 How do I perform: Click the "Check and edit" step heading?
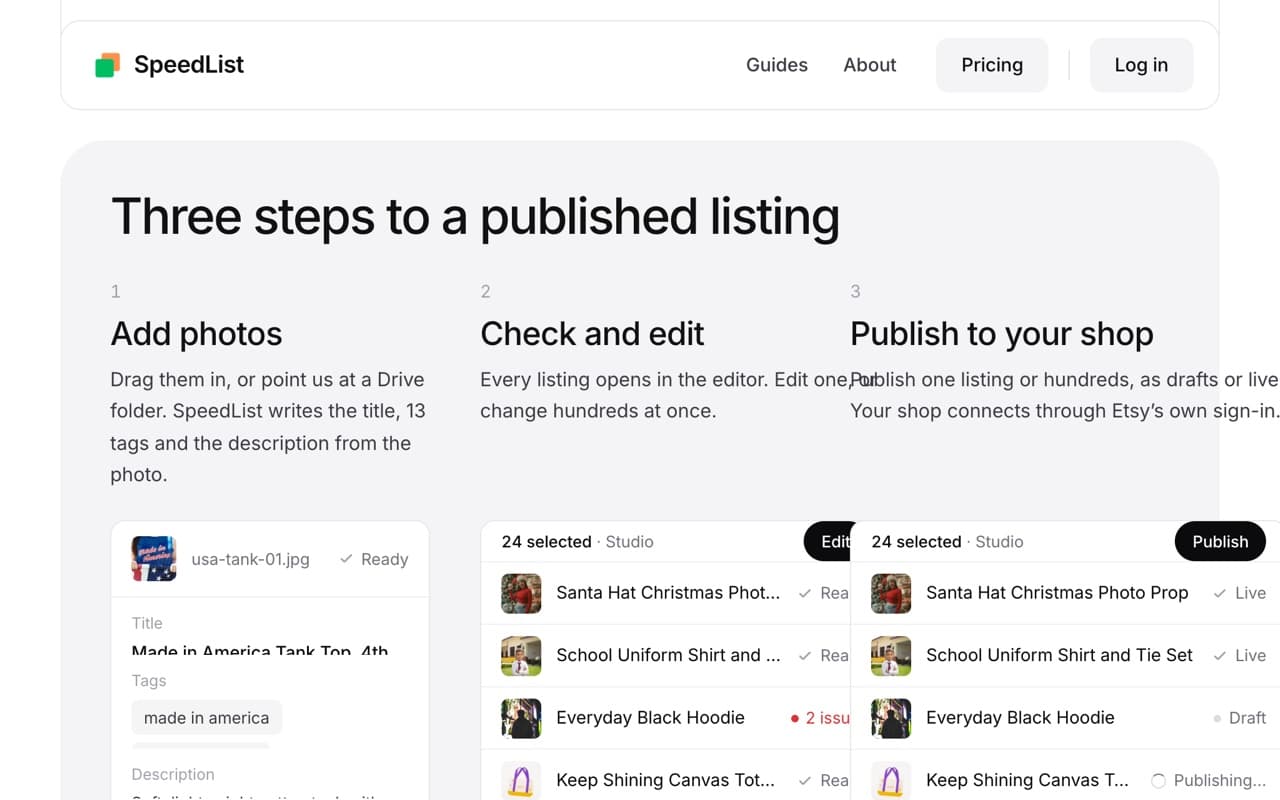pos(592,334)
